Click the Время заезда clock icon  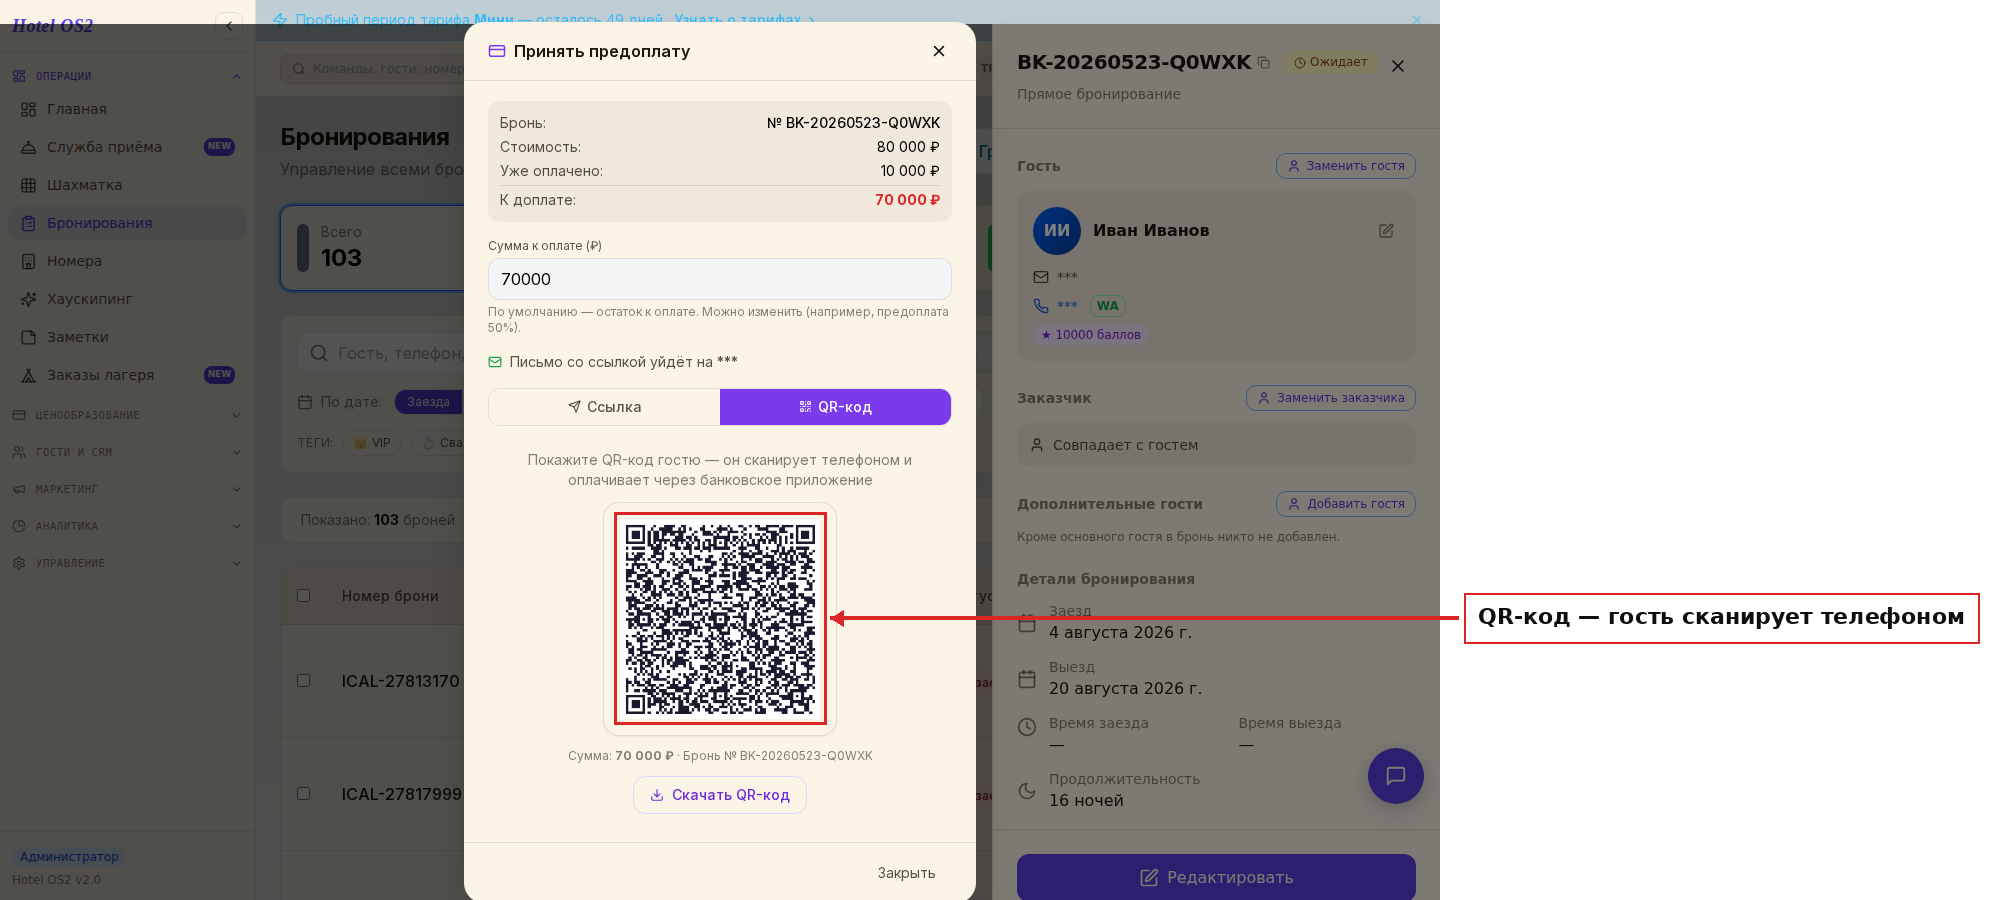coord(1027,727)
